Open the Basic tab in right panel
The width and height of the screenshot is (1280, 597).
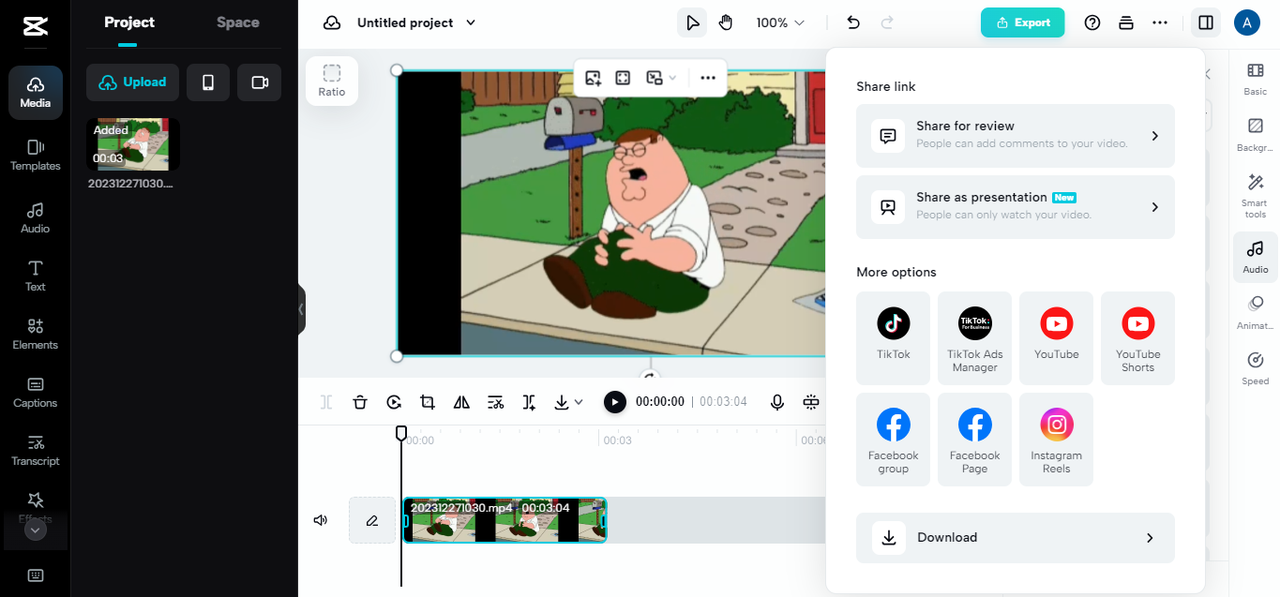point(1255,79)
